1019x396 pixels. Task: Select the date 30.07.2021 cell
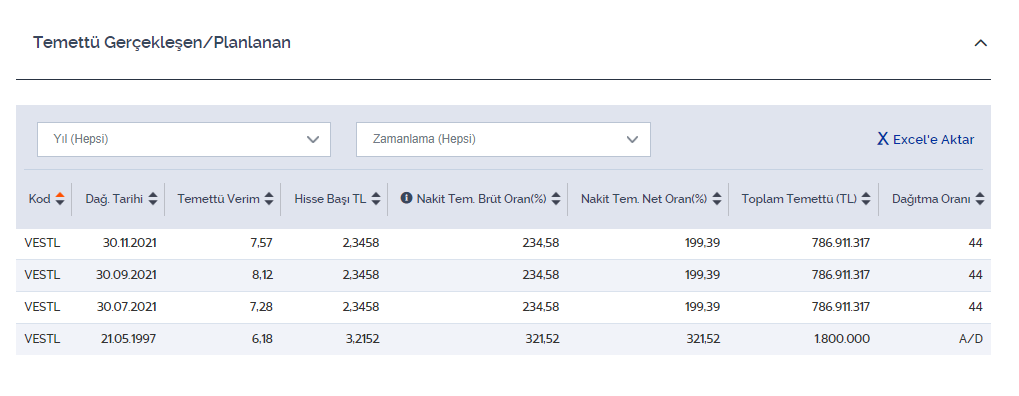point(127,307)
